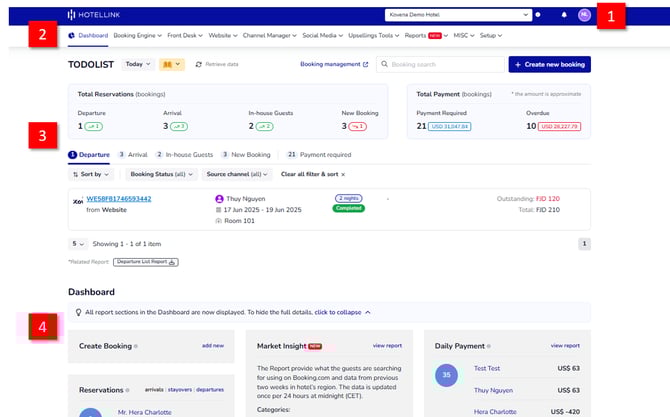The height and width of the screenshot is (417, 670).
Task: Open the Booking Status filter dropdown
Action: coord(162,174)
